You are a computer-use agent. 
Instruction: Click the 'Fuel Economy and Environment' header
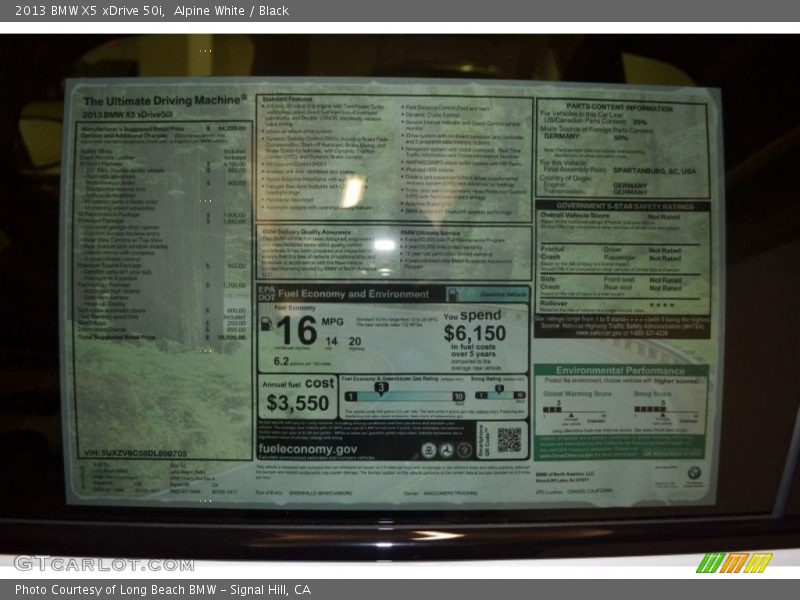pyautogui.click(x=354, y=294)
